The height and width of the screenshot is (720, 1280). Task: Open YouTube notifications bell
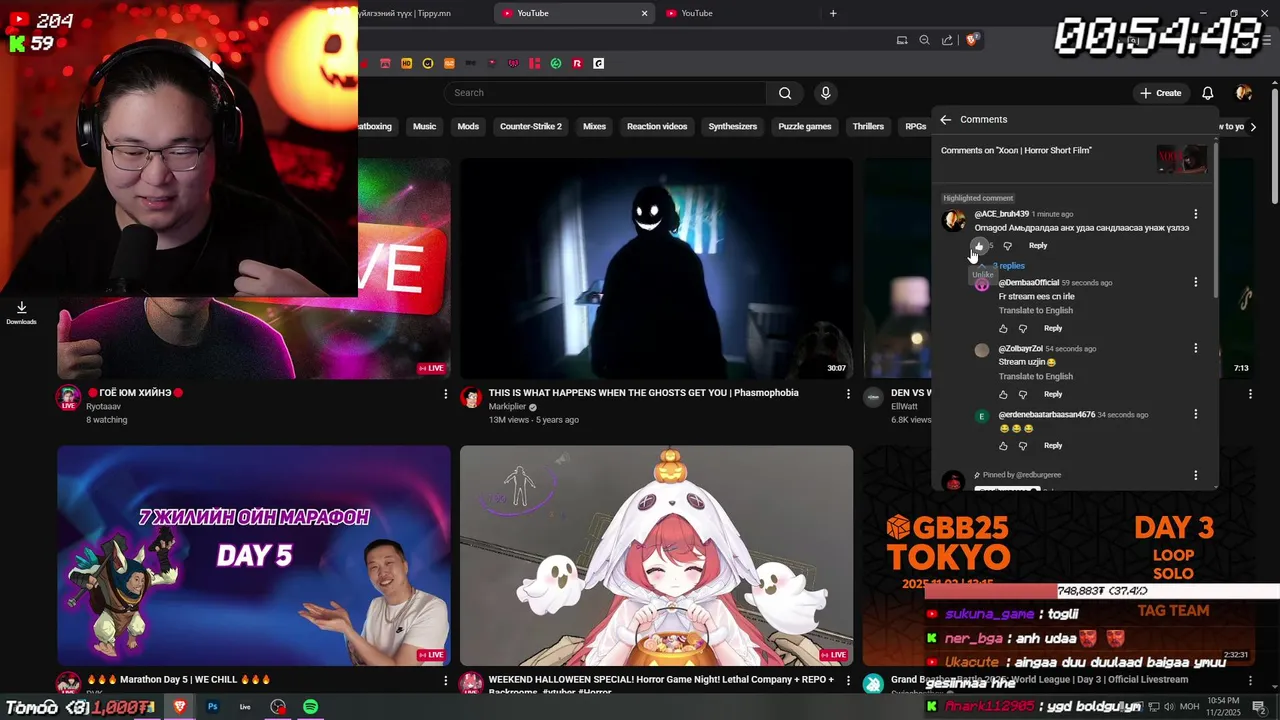(1207, 93)
